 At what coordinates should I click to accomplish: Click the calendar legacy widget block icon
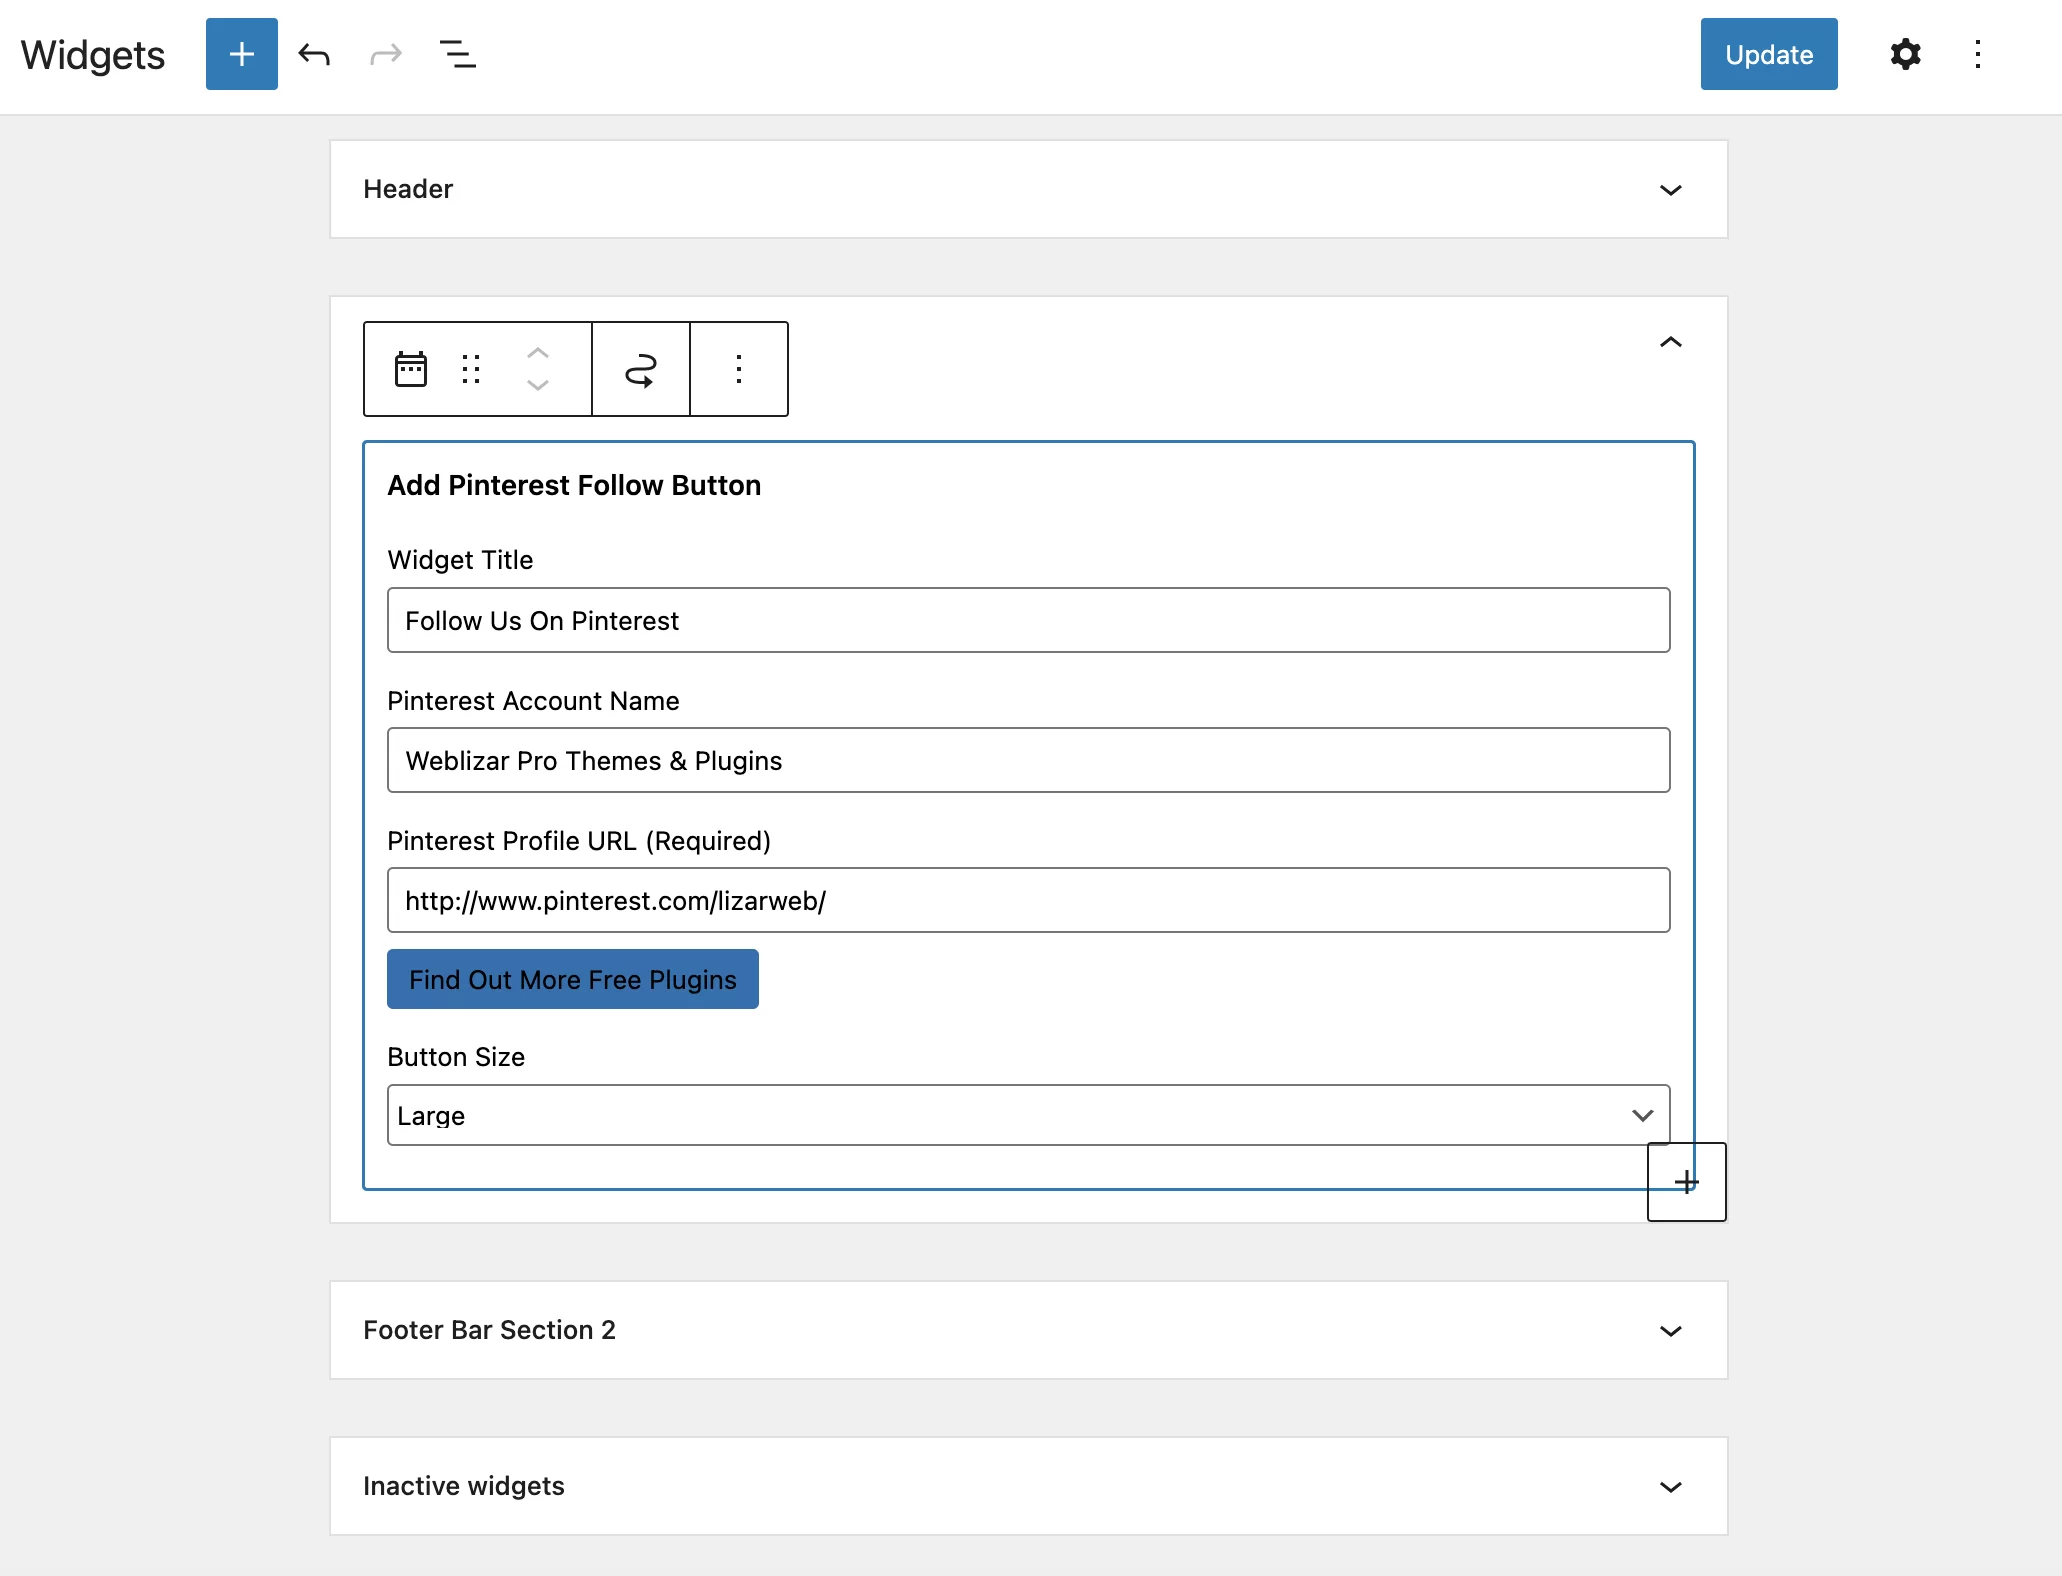coord(411,369)
